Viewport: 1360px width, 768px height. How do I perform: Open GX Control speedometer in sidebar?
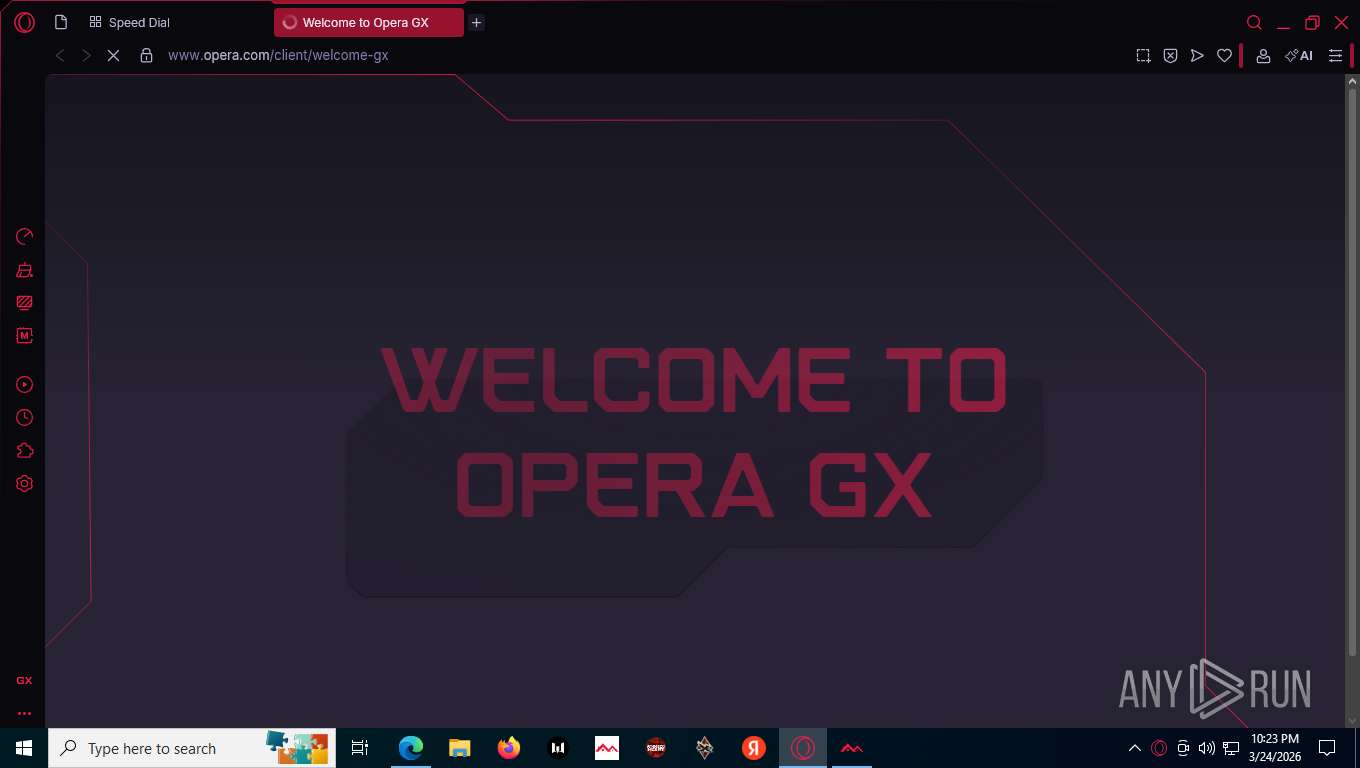tap(25, 237)
